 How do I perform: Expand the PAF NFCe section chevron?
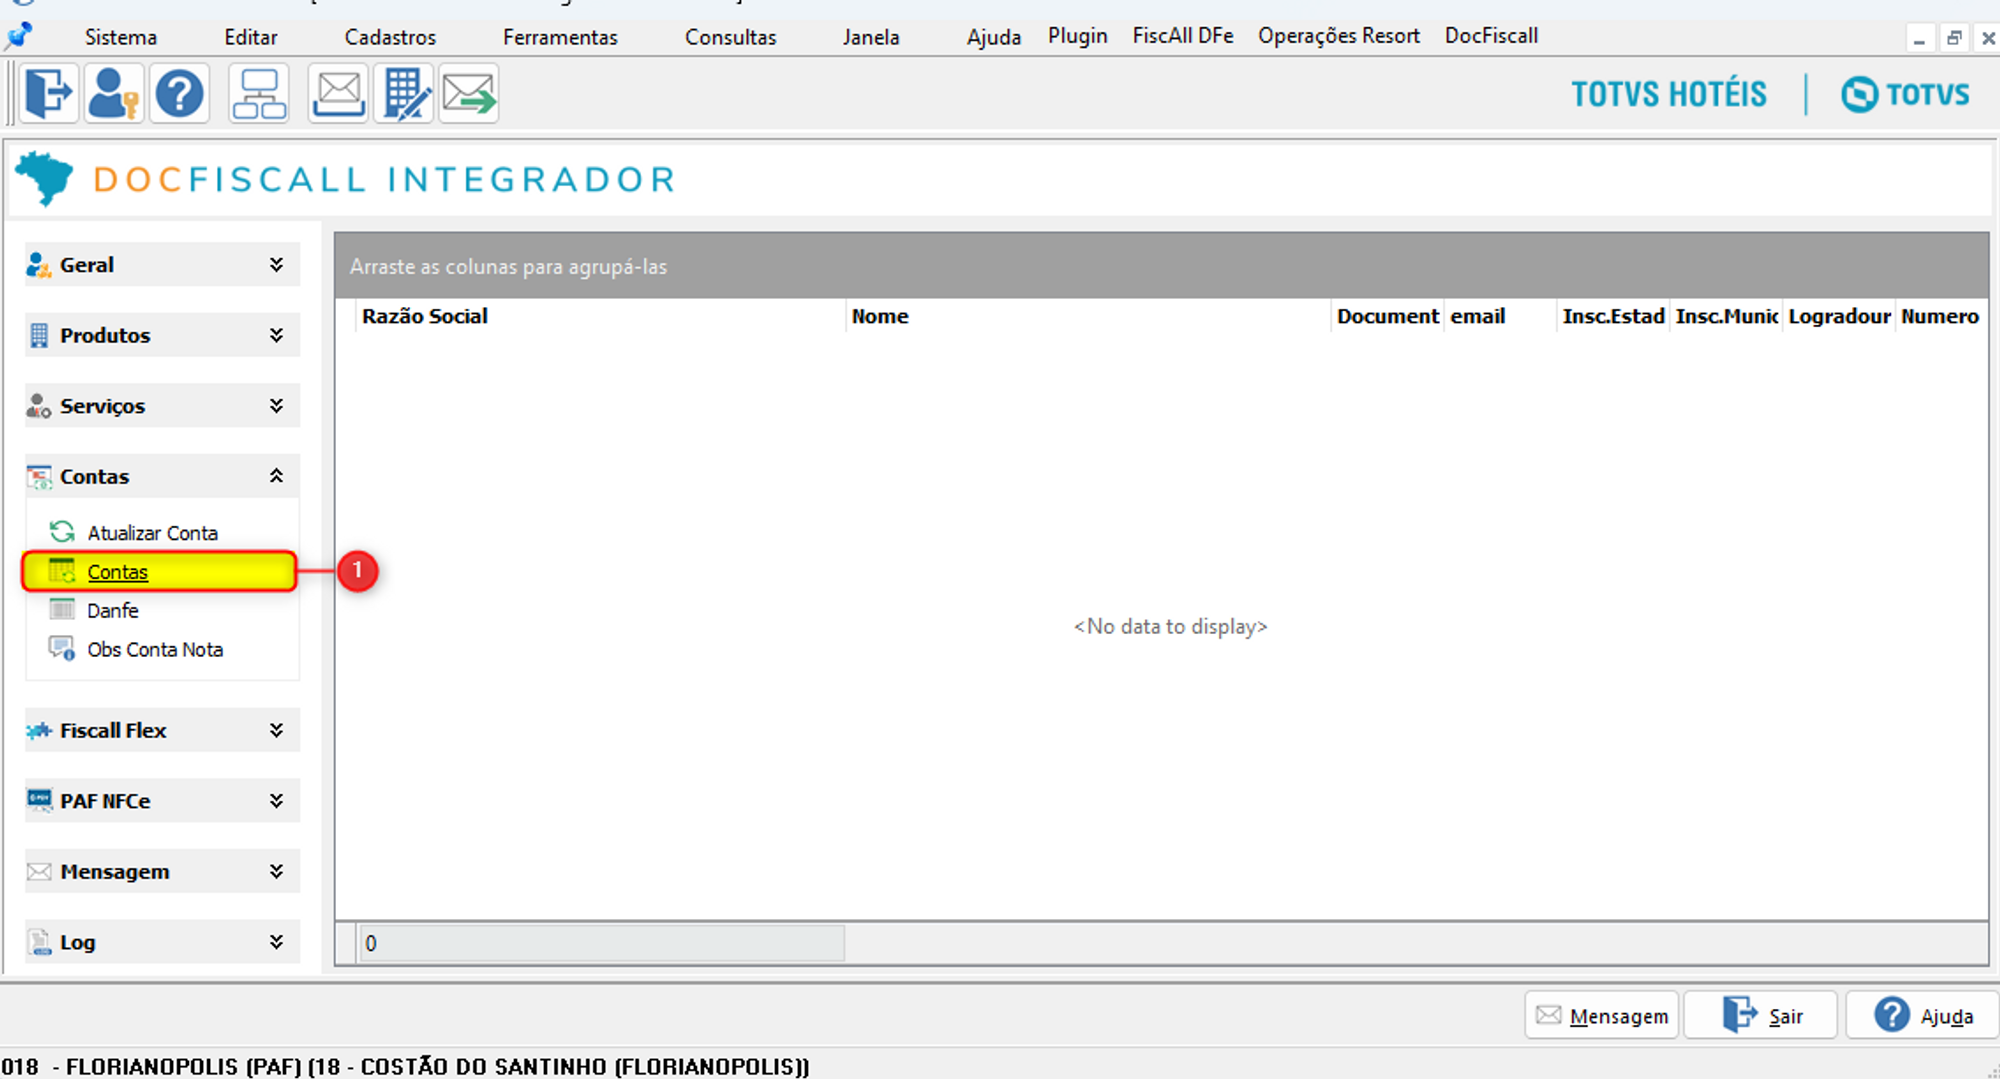(x=276, y=801)
